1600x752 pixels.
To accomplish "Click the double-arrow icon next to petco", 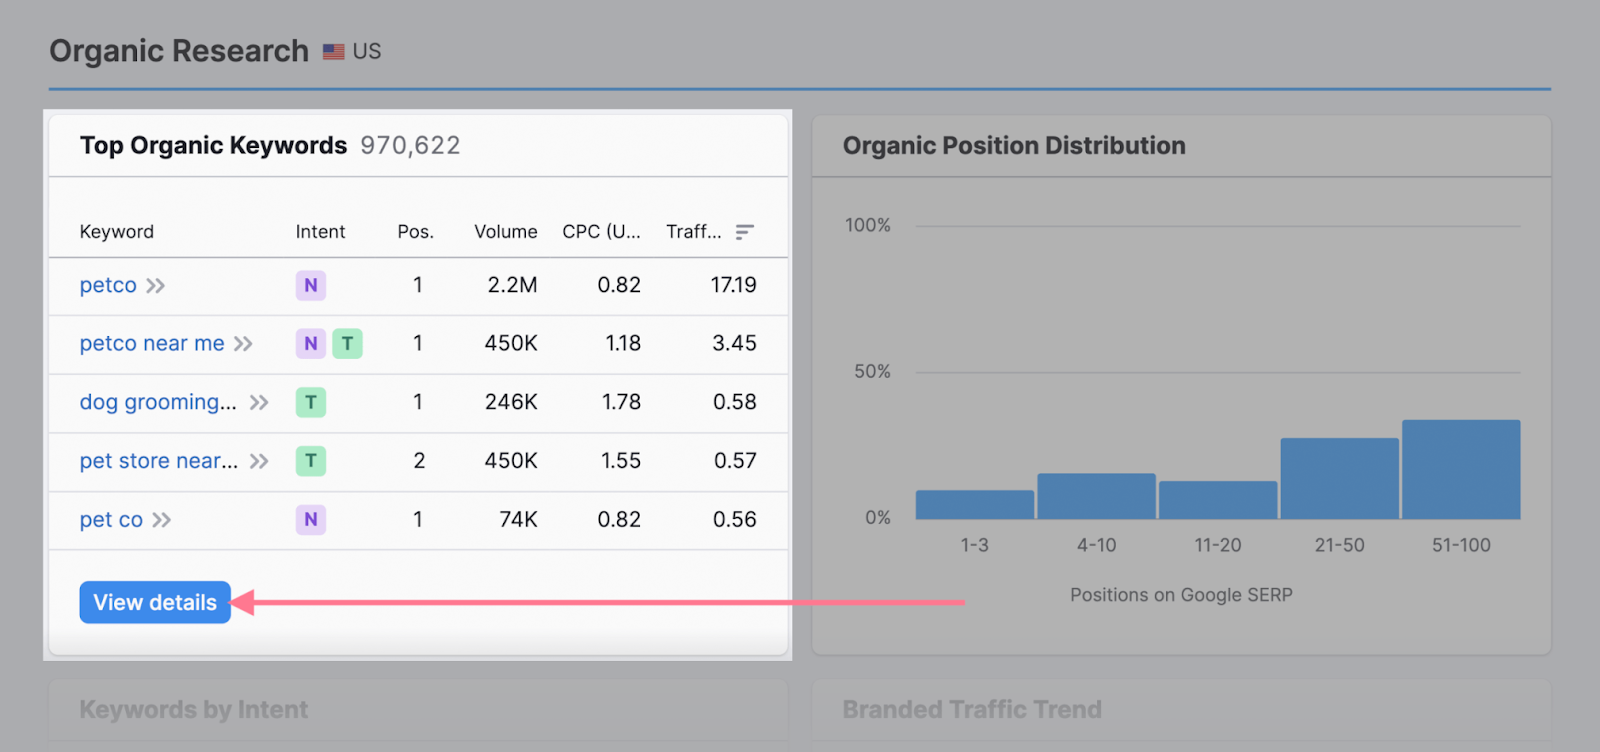I will (155, 286).
